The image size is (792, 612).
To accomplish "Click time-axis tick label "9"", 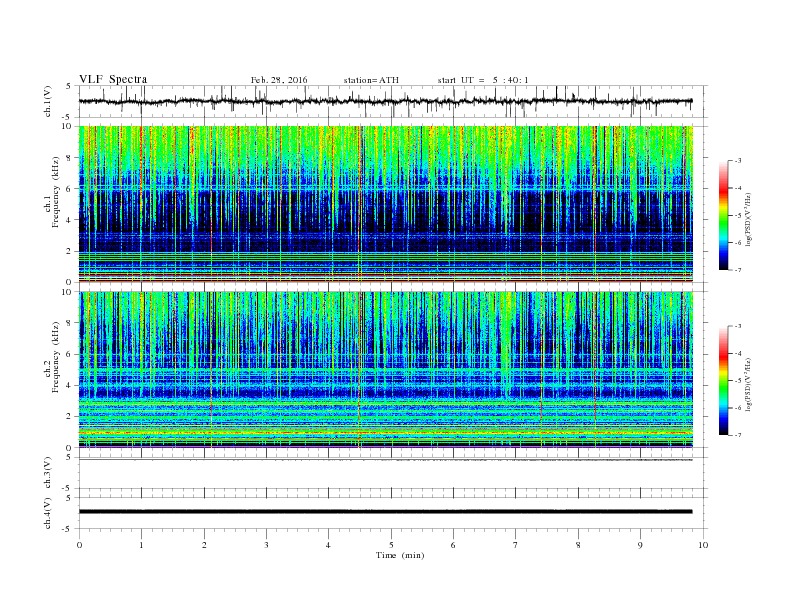I will pyautogui.click(x=640, y=545).
